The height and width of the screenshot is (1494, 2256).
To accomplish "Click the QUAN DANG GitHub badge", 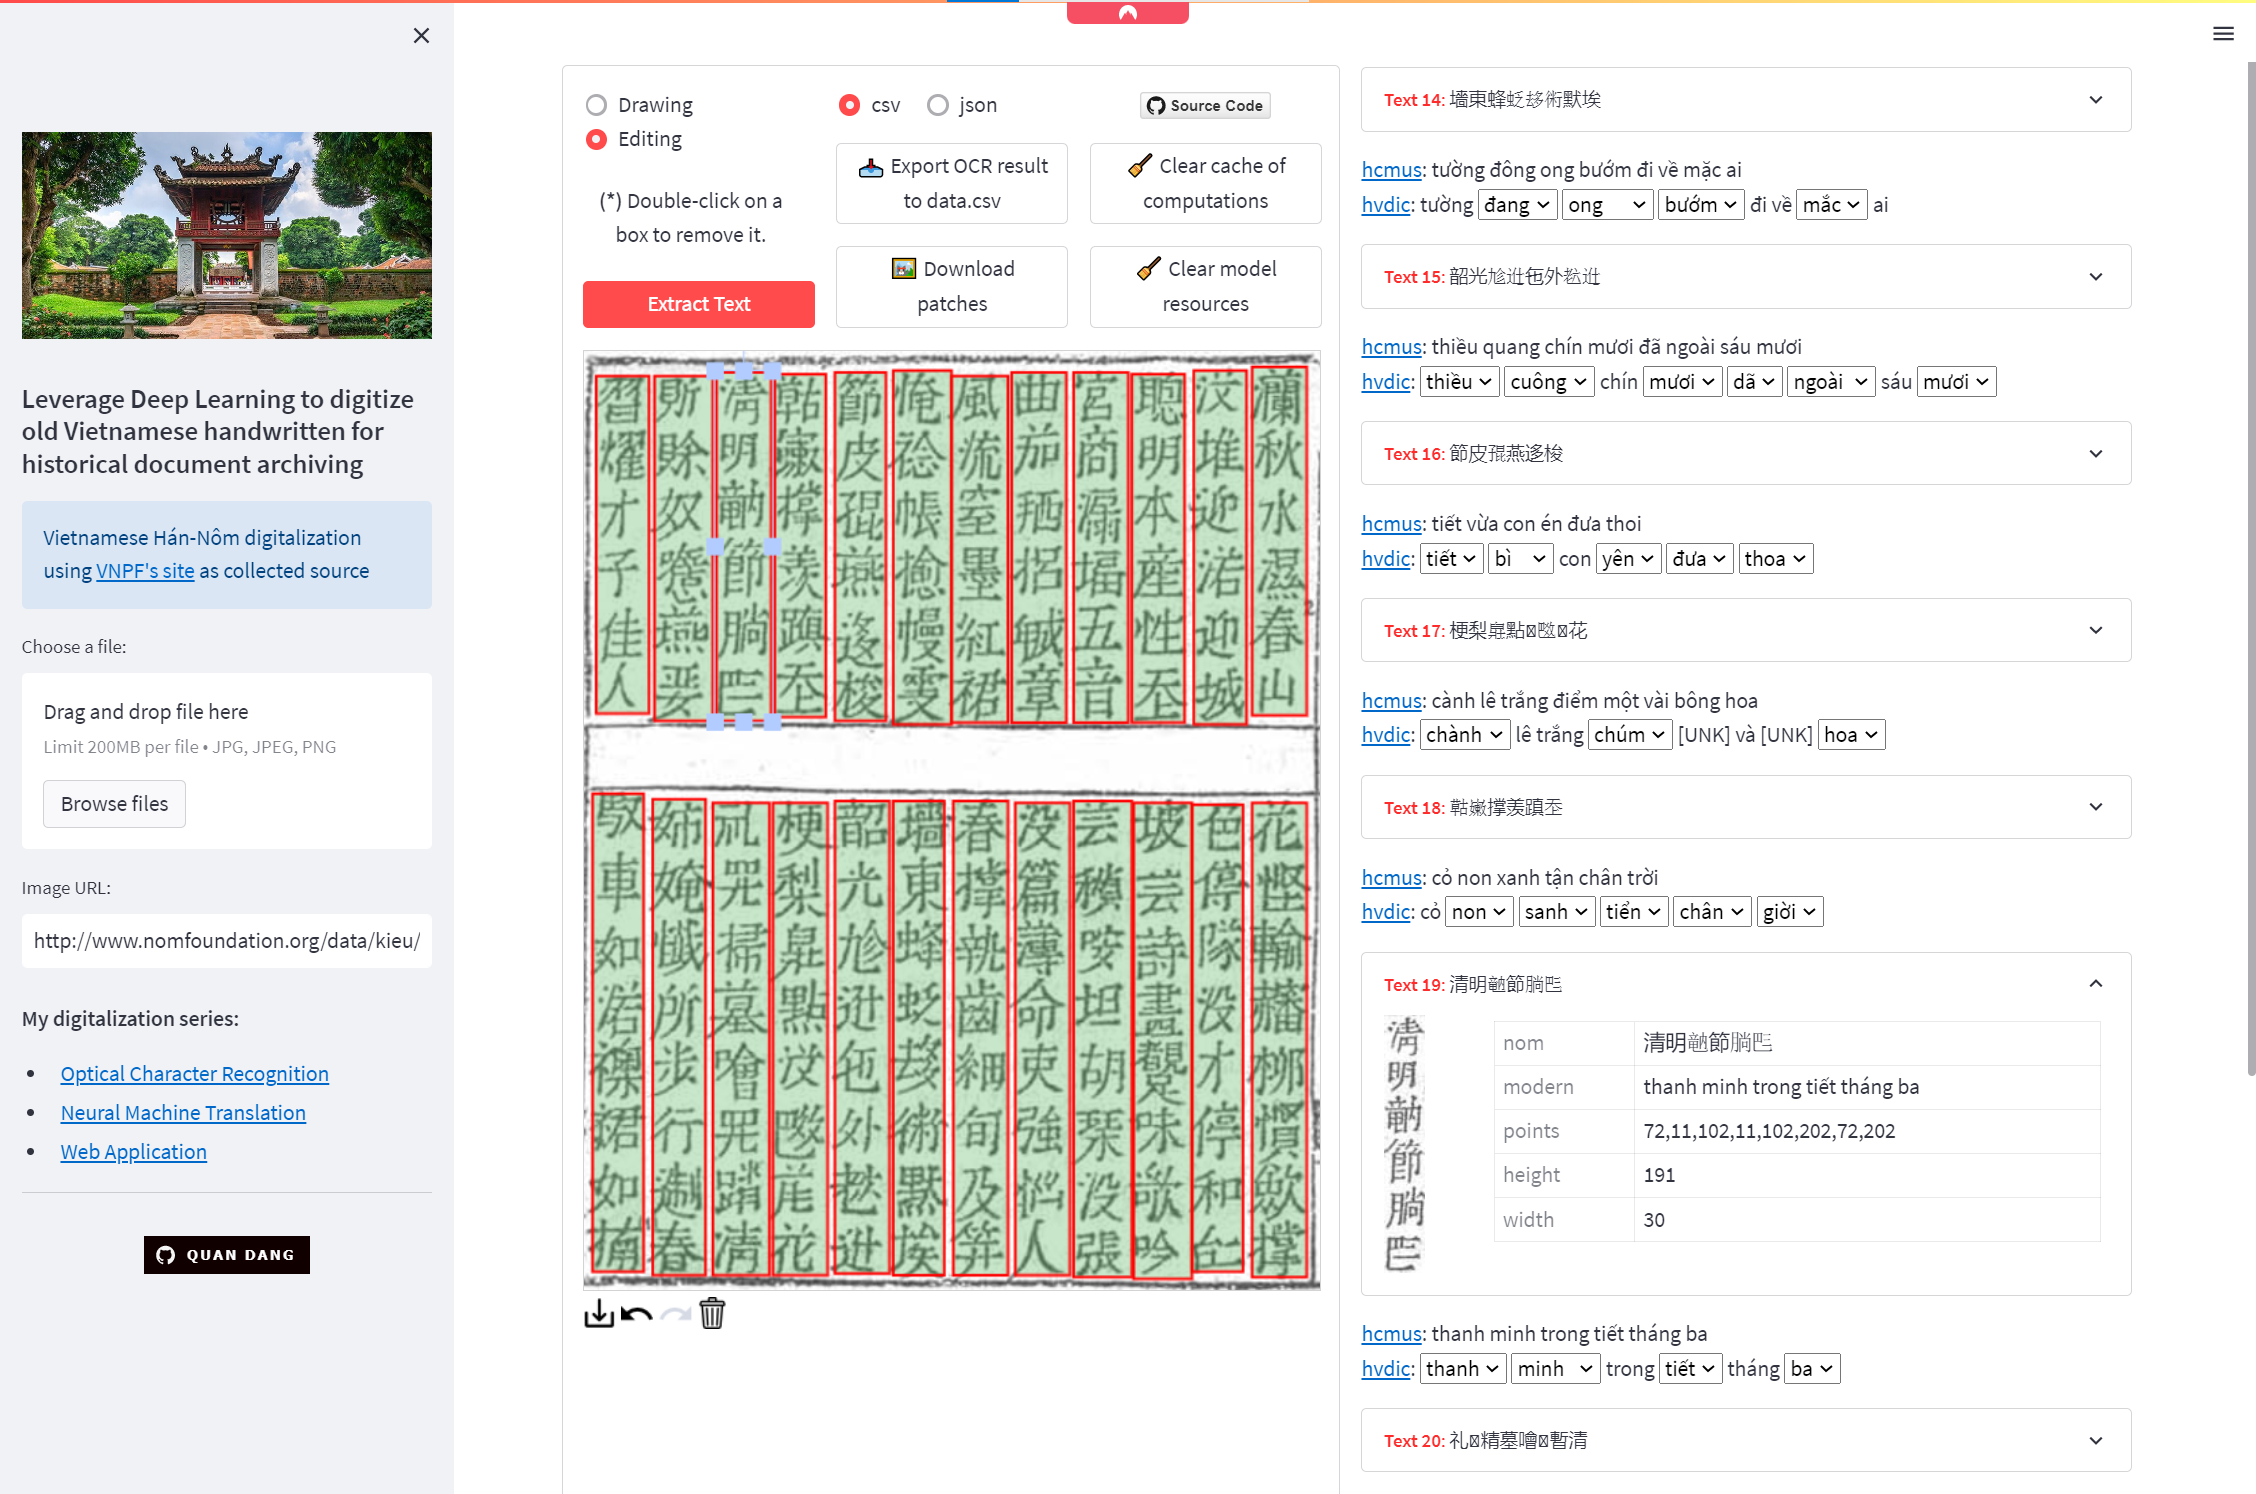I will (227, 1254).
